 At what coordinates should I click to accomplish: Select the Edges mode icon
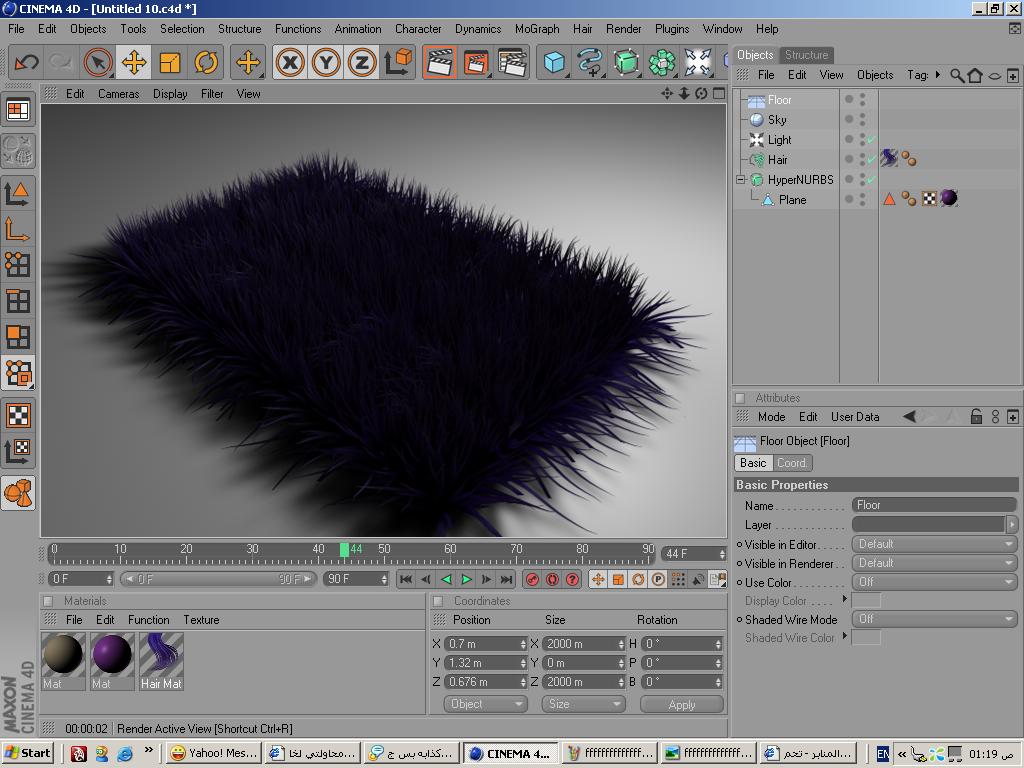[18, 301]
